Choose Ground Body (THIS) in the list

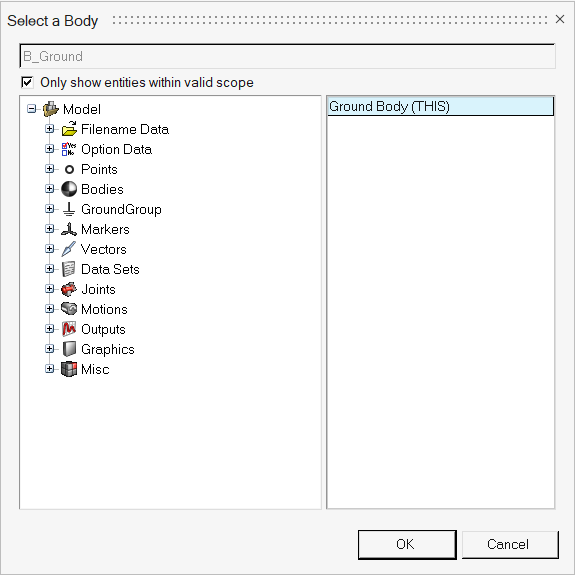440,106
